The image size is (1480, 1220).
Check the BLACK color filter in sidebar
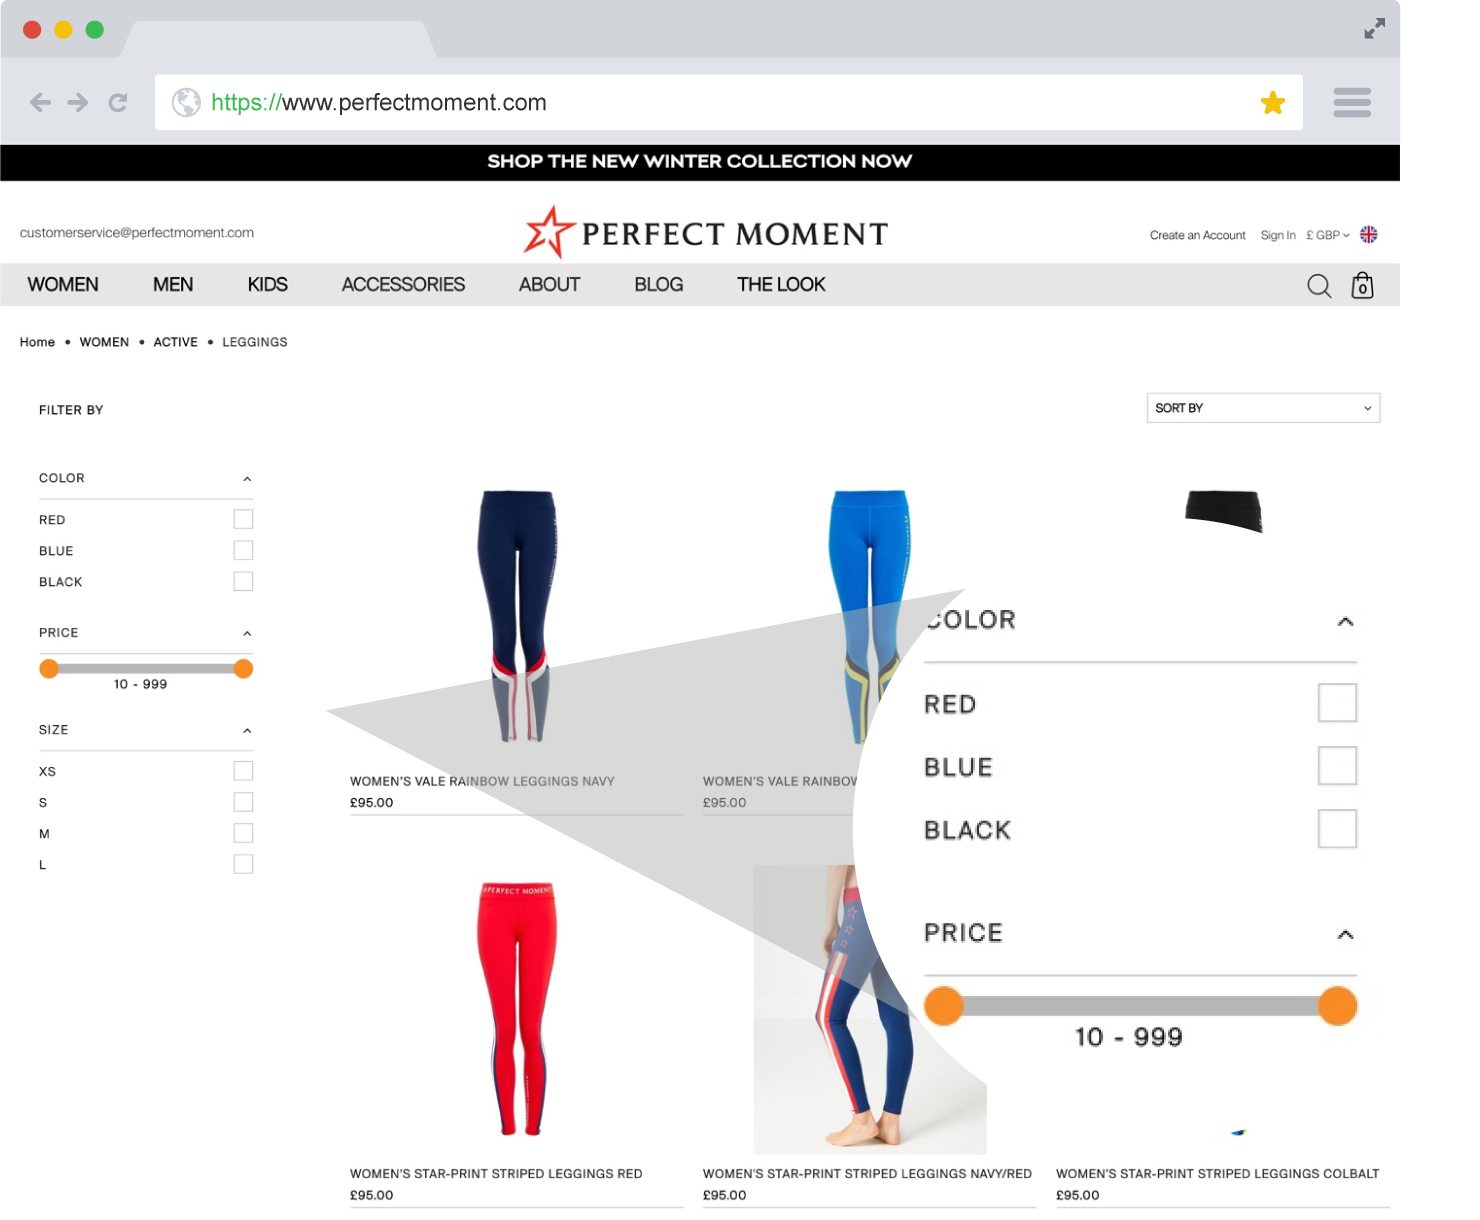pos(243,581)
